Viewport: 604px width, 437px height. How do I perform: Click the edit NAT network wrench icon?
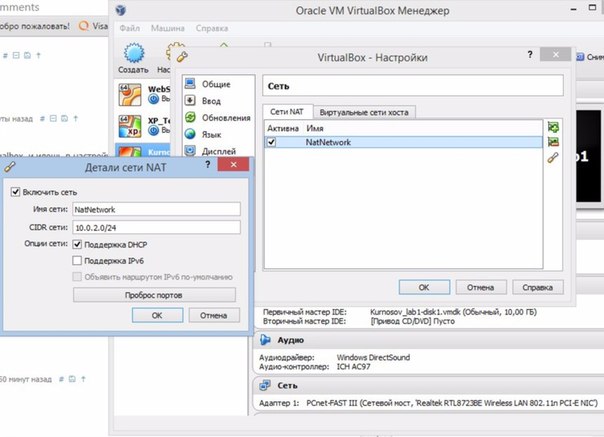point(552,159)
